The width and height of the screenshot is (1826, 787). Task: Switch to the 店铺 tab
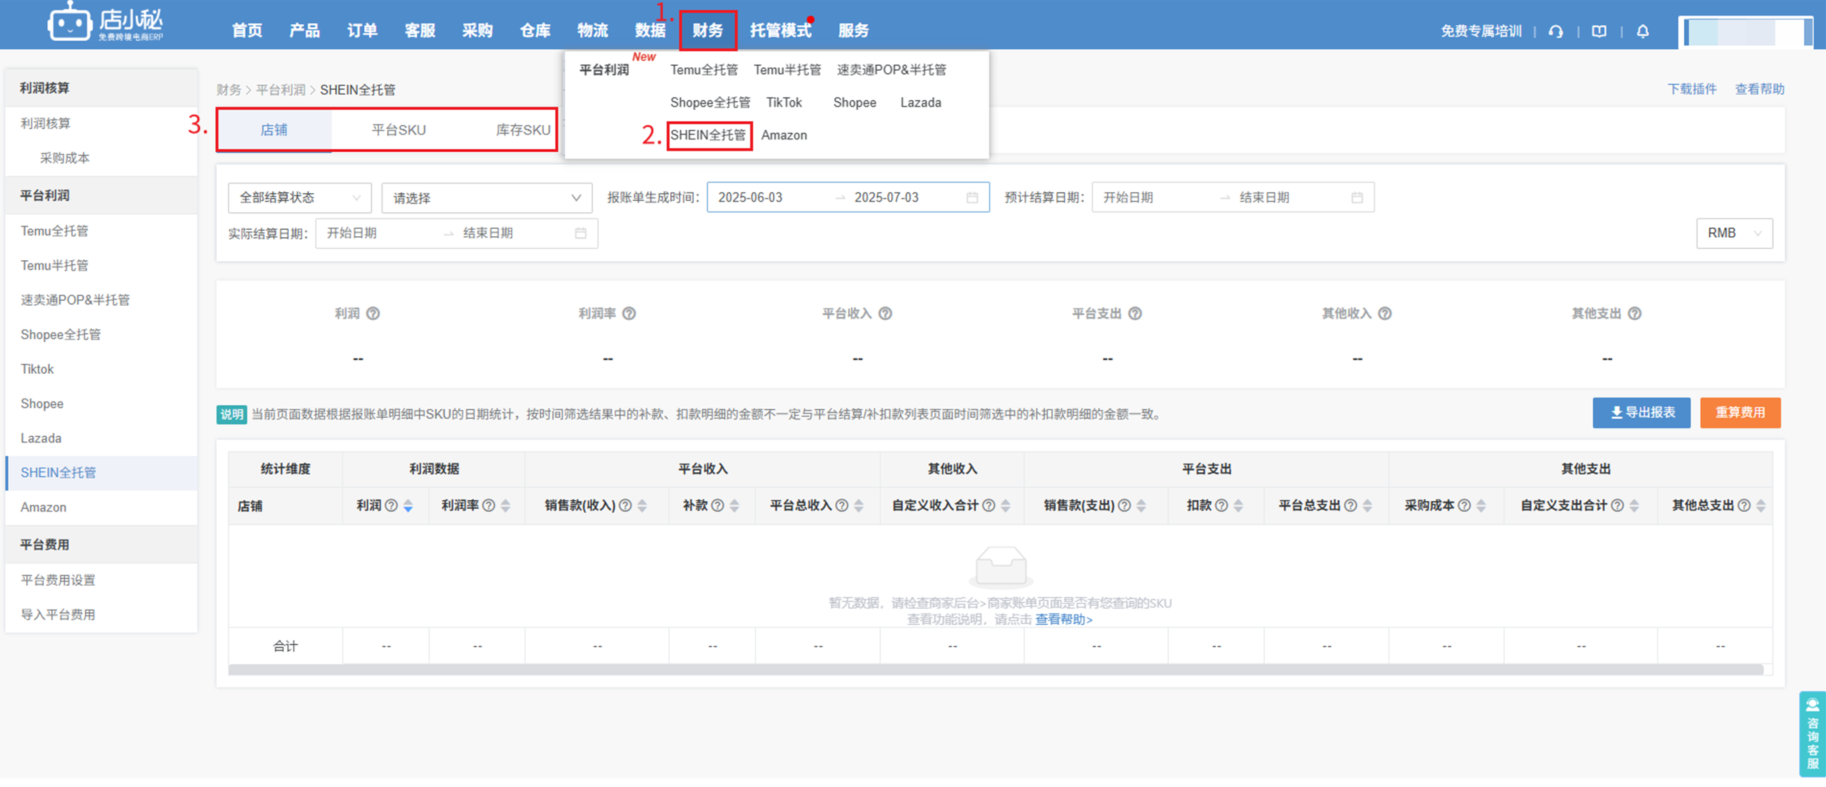274,130
